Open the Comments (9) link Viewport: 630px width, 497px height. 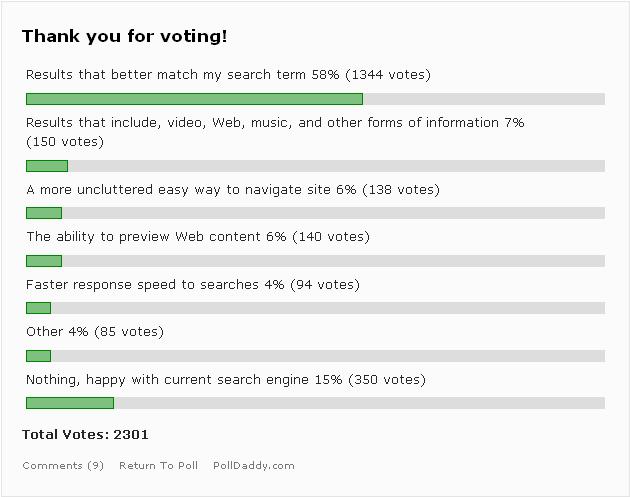[63, 466]
